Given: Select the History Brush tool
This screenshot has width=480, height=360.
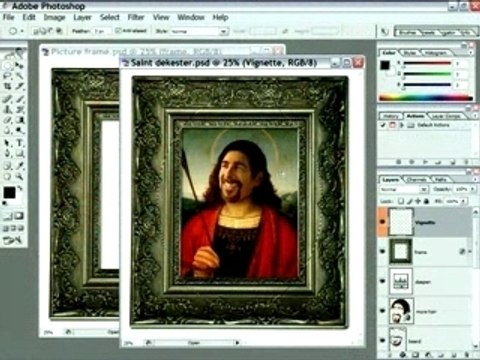Looking at the screenshot, I should click(19, 109).
